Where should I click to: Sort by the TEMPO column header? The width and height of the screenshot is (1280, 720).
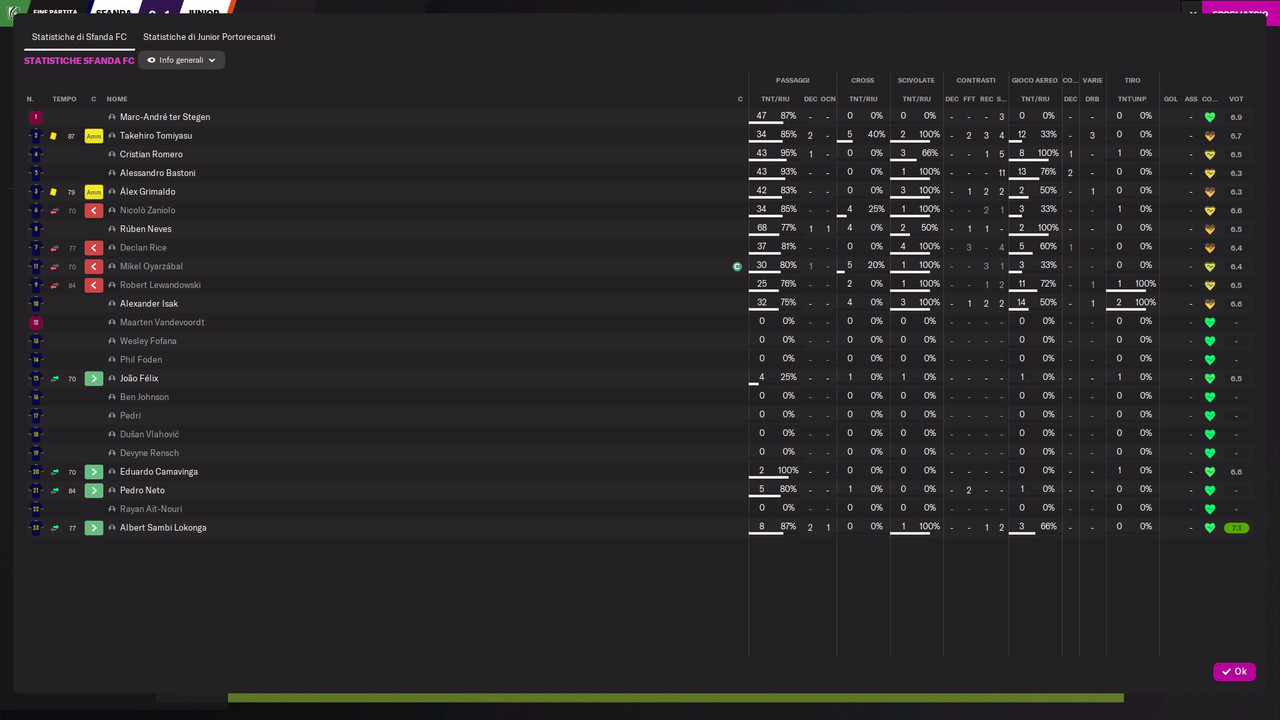click(64, 99)
